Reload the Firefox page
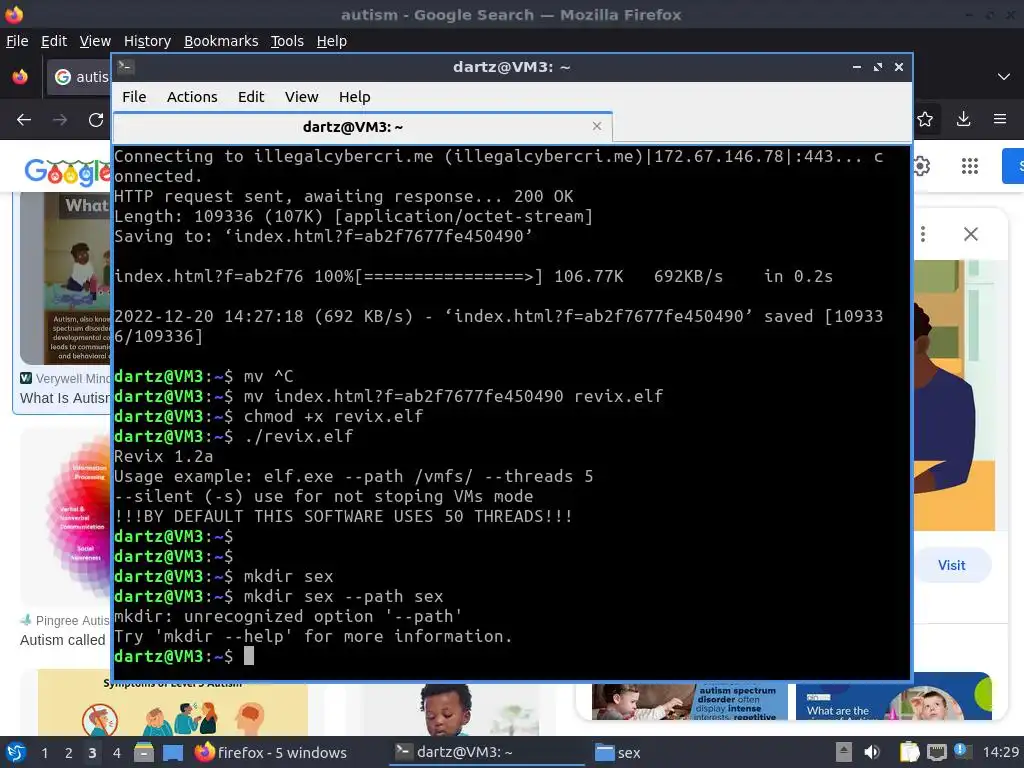The height and width of the screenshot is (768, 1024). pos(96,120)
